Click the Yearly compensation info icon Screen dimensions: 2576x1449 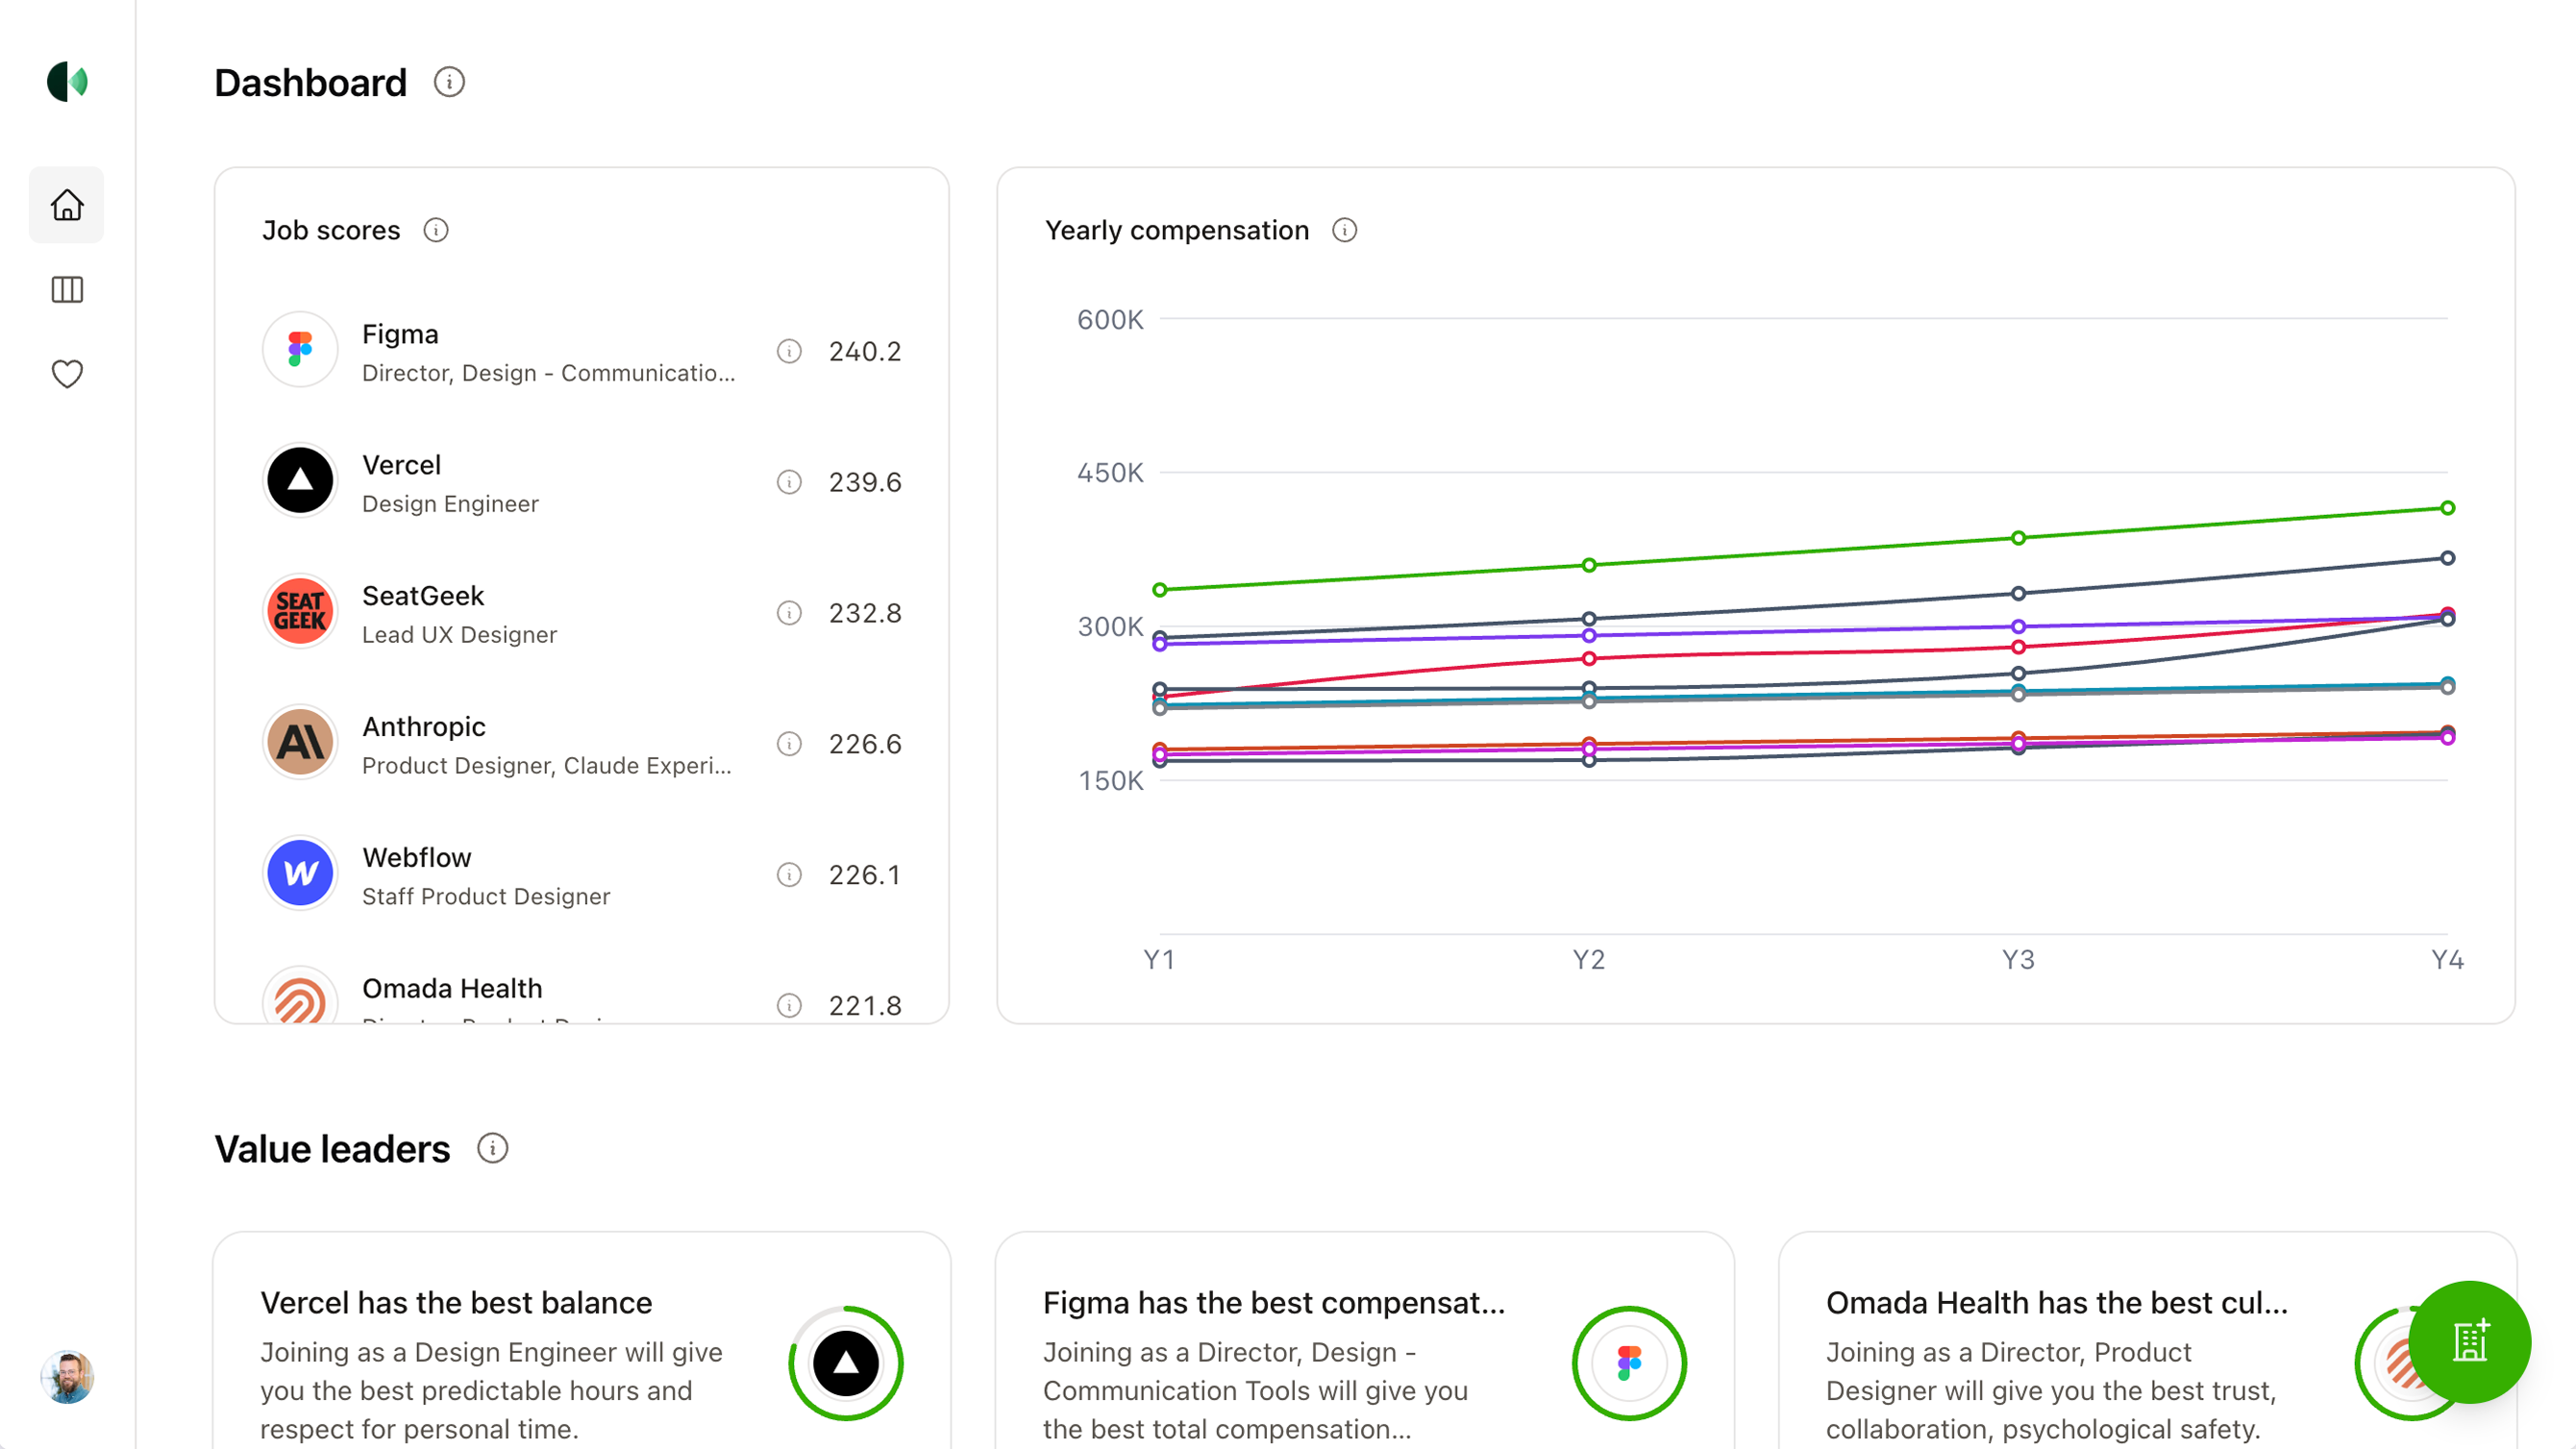[x=1344, y=230]
